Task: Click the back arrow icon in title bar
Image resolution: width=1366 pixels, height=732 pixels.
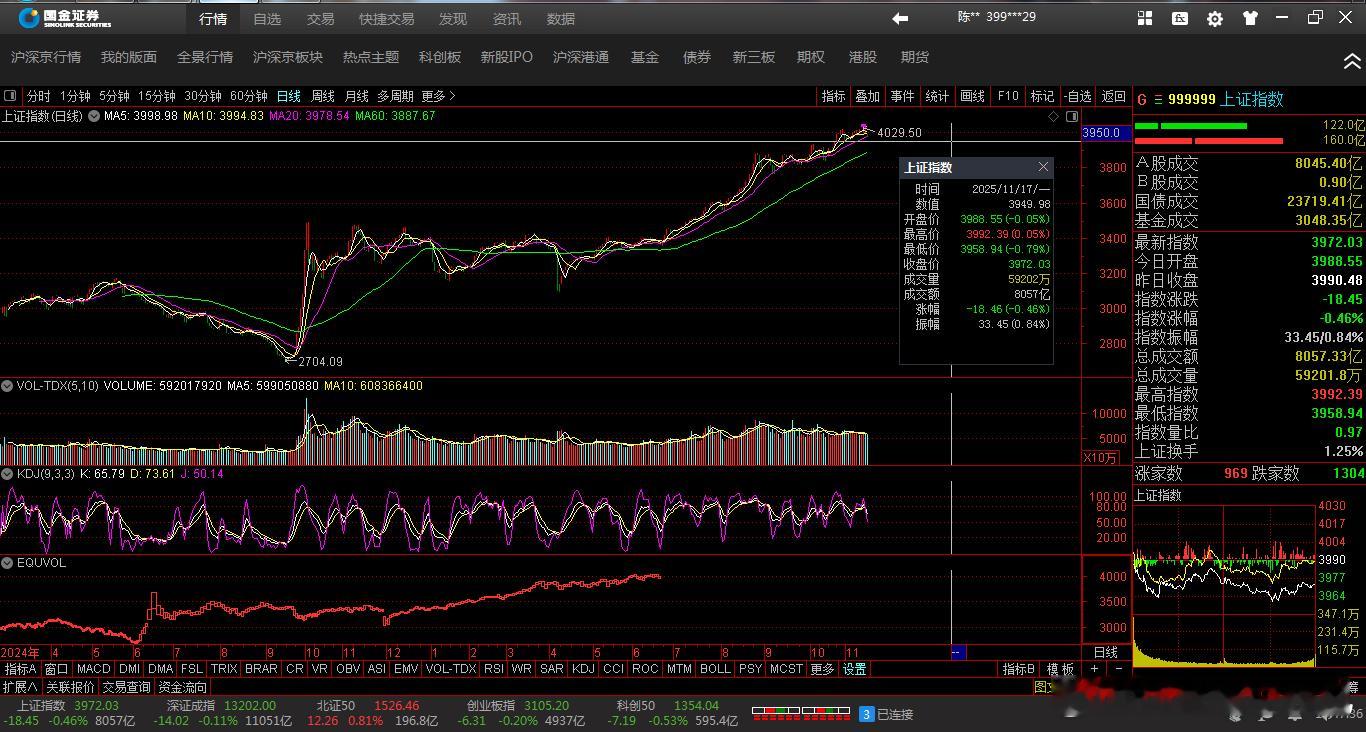Action: click(900, 18)
